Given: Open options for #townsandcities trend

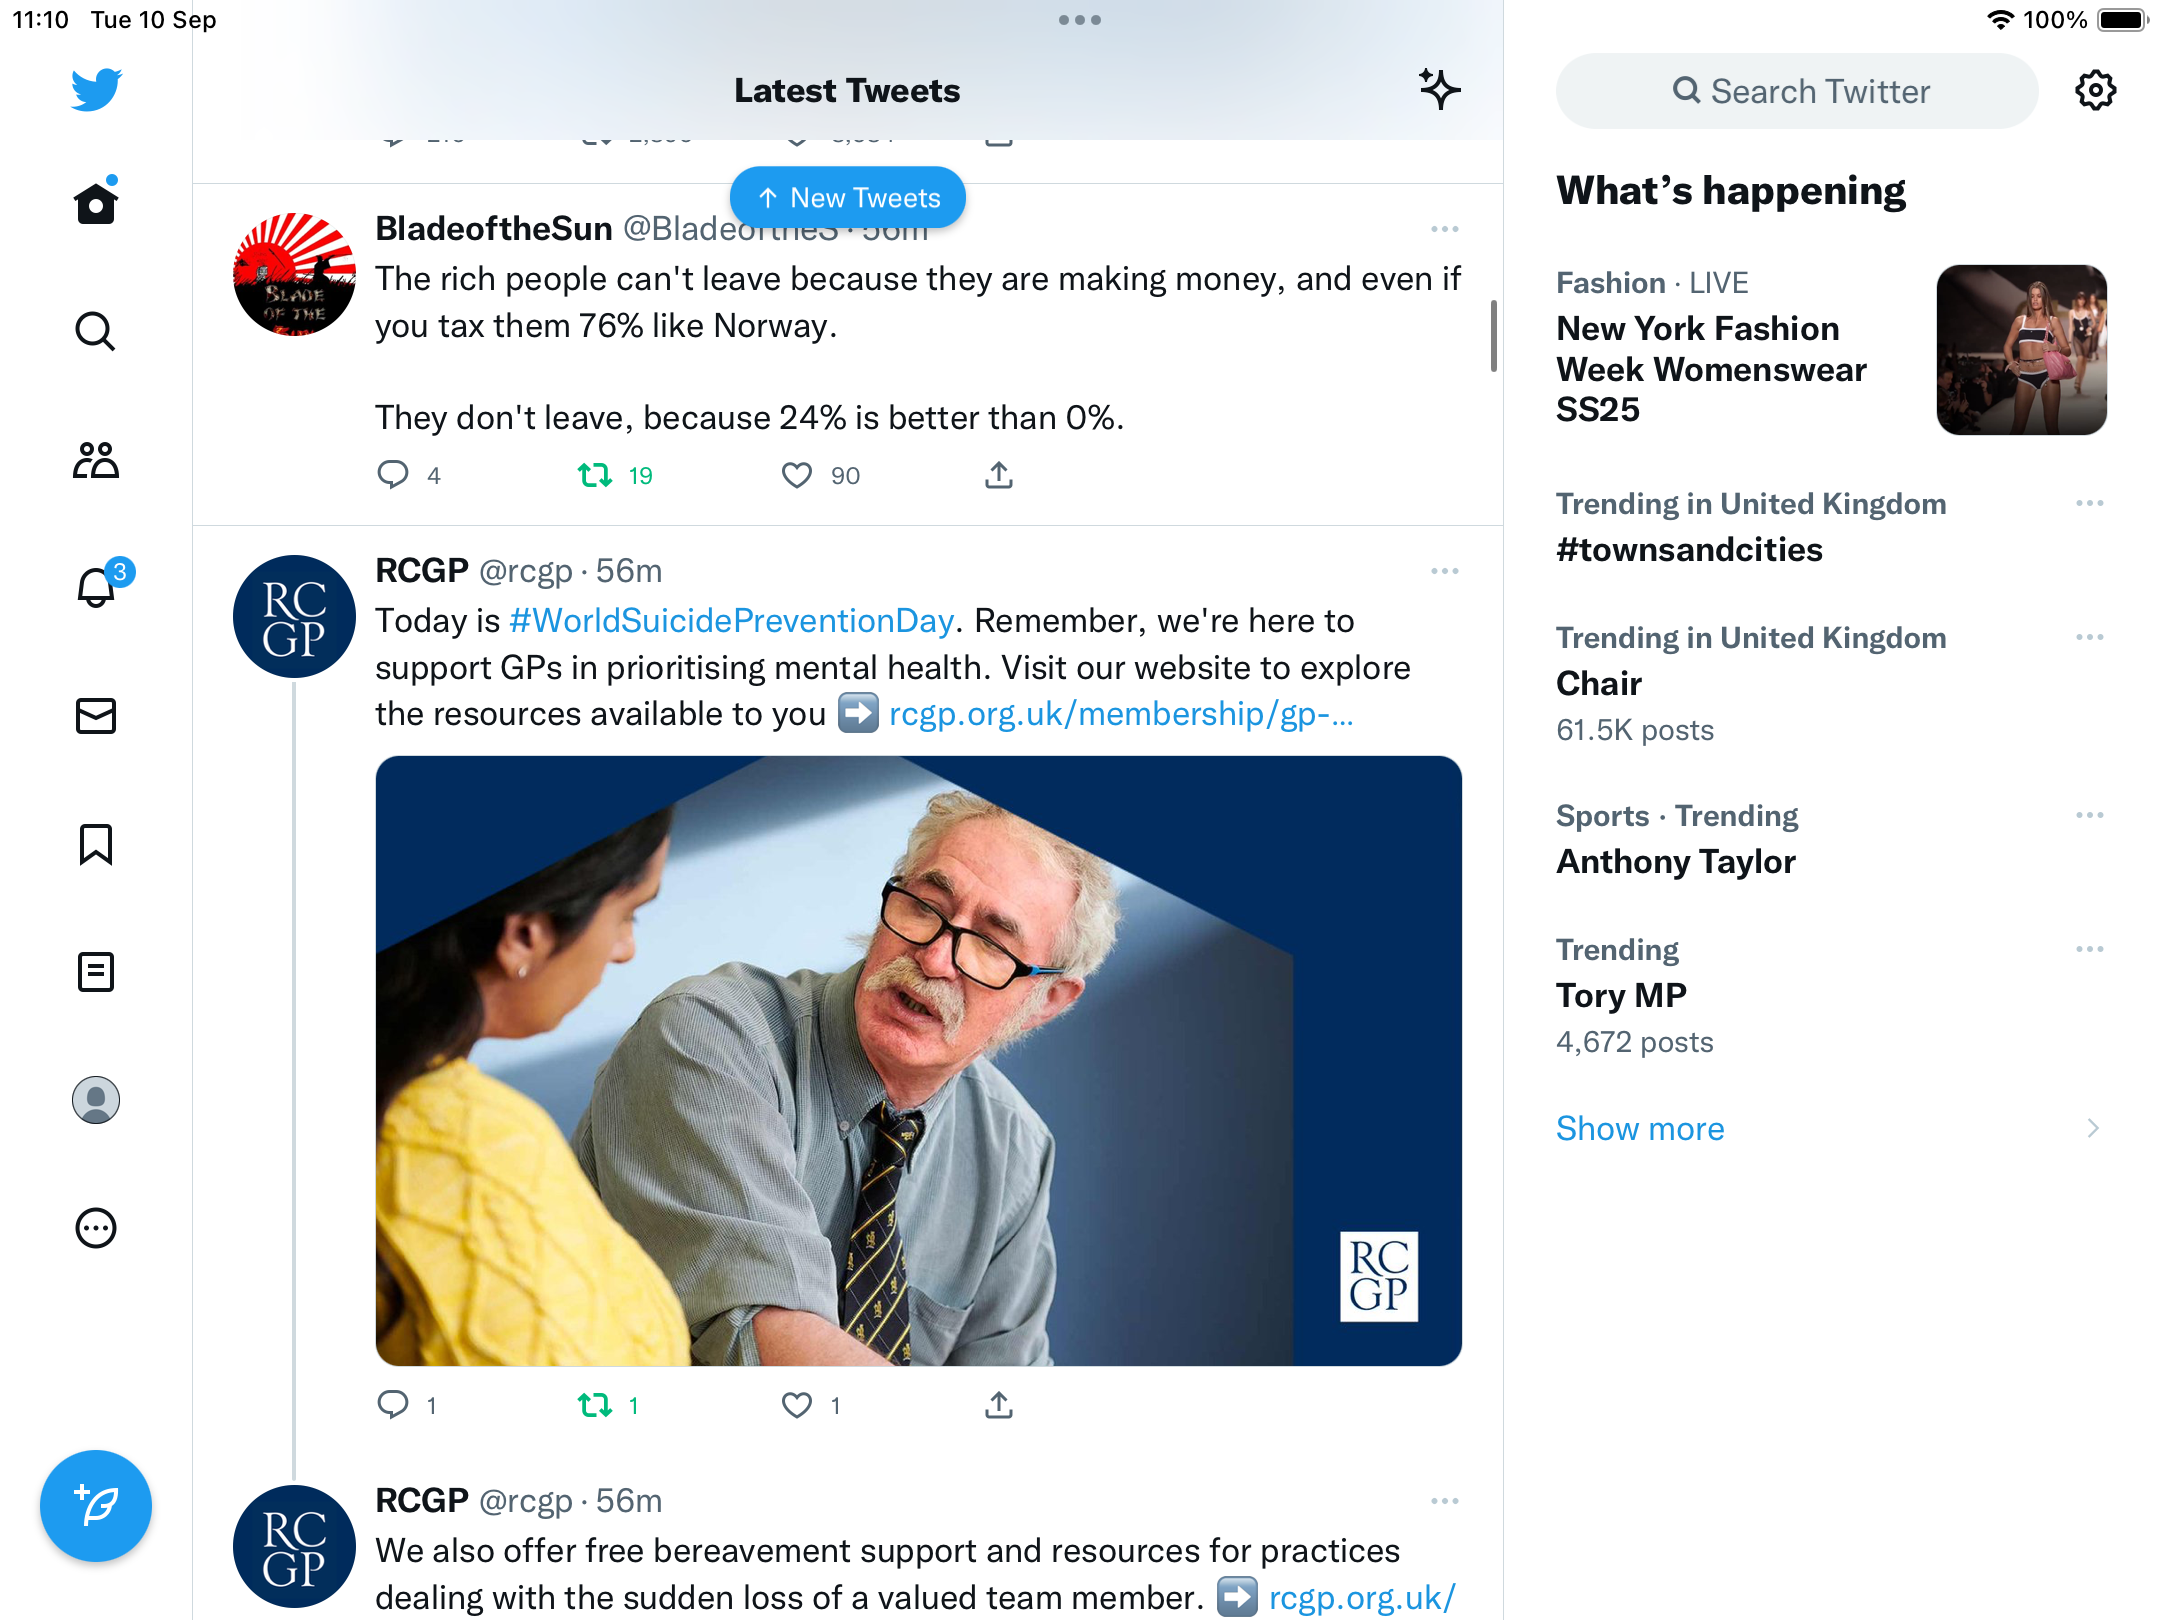Looking at the screenshot, I should pos(2090,503).
